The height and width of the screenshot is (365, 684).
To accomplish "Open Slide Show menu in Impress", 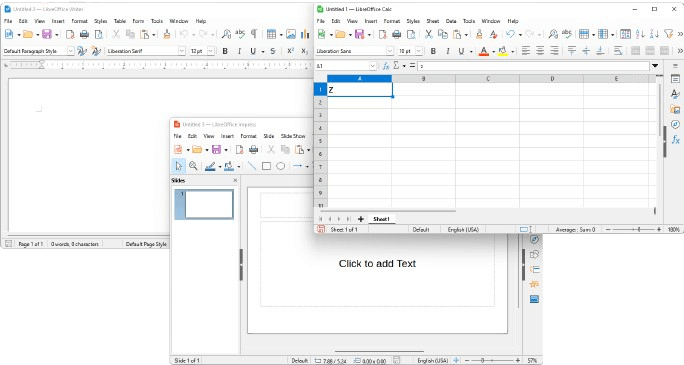I will 293,136.
